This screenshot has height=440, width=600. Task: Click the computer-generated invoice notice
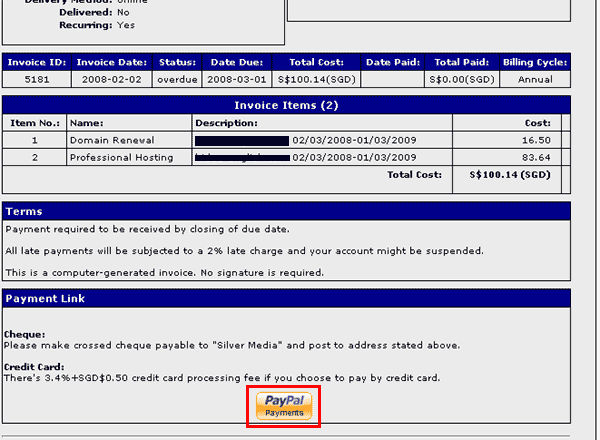(165, 273)
